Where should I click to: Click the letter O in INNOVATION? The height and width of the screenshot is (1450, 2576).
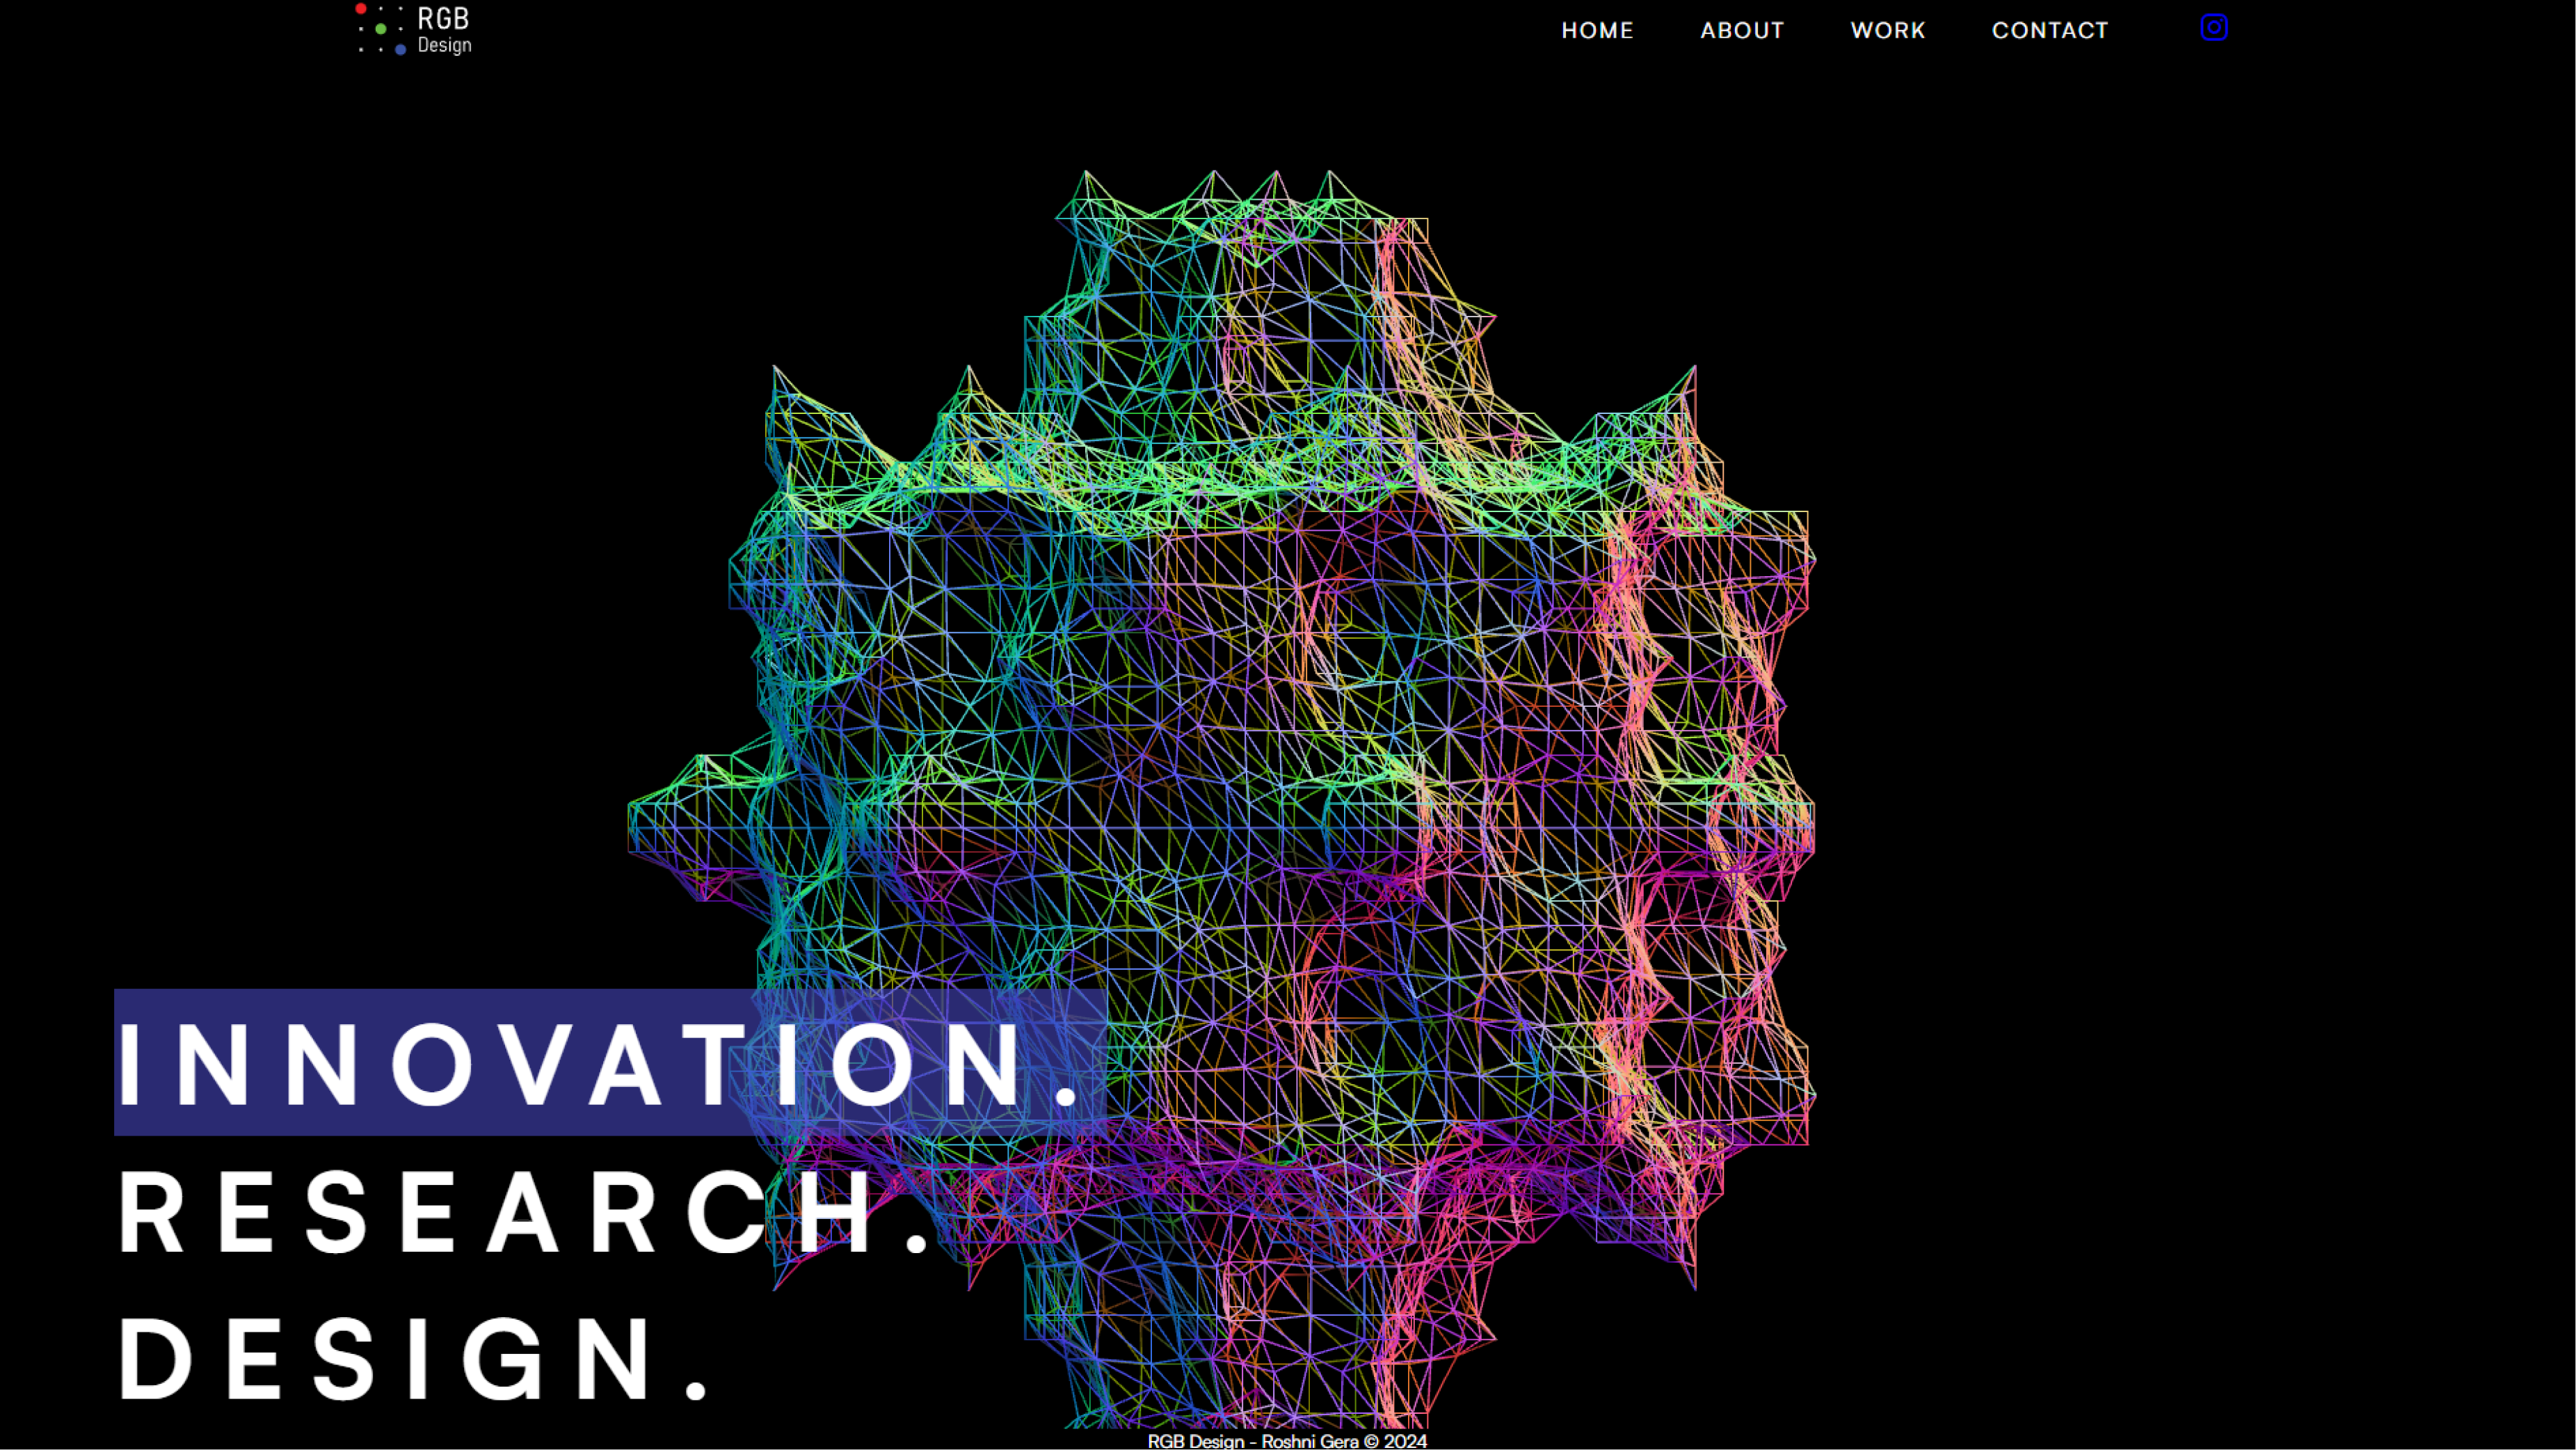(432, 1064)
